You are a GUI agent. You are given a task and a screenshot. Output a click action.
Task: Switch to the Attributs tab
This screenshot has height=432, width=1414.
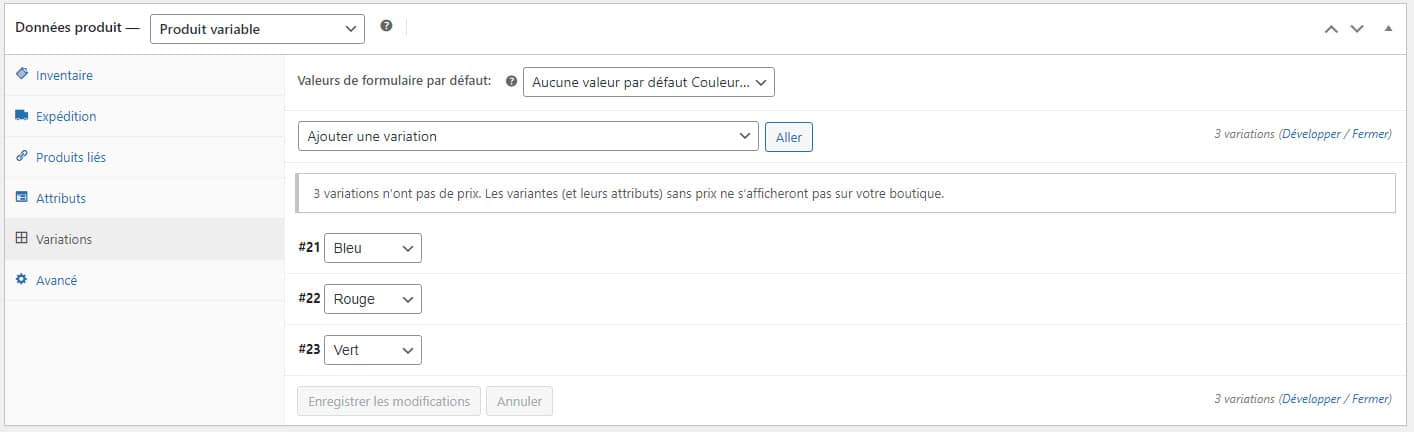click(61, 198)
